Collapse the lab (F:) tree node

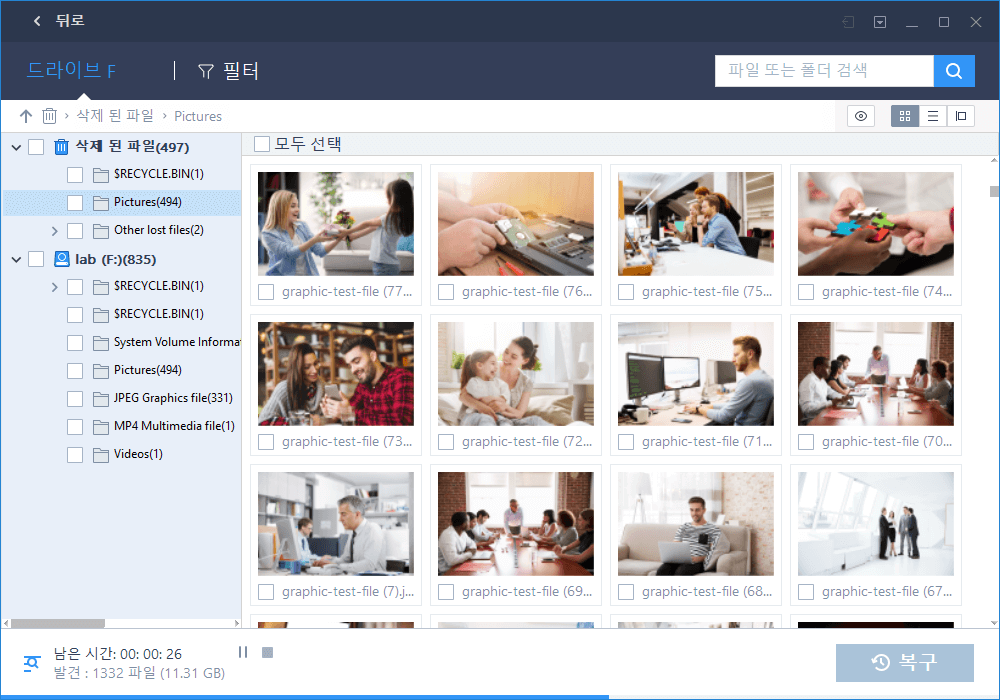coord(17,259)
